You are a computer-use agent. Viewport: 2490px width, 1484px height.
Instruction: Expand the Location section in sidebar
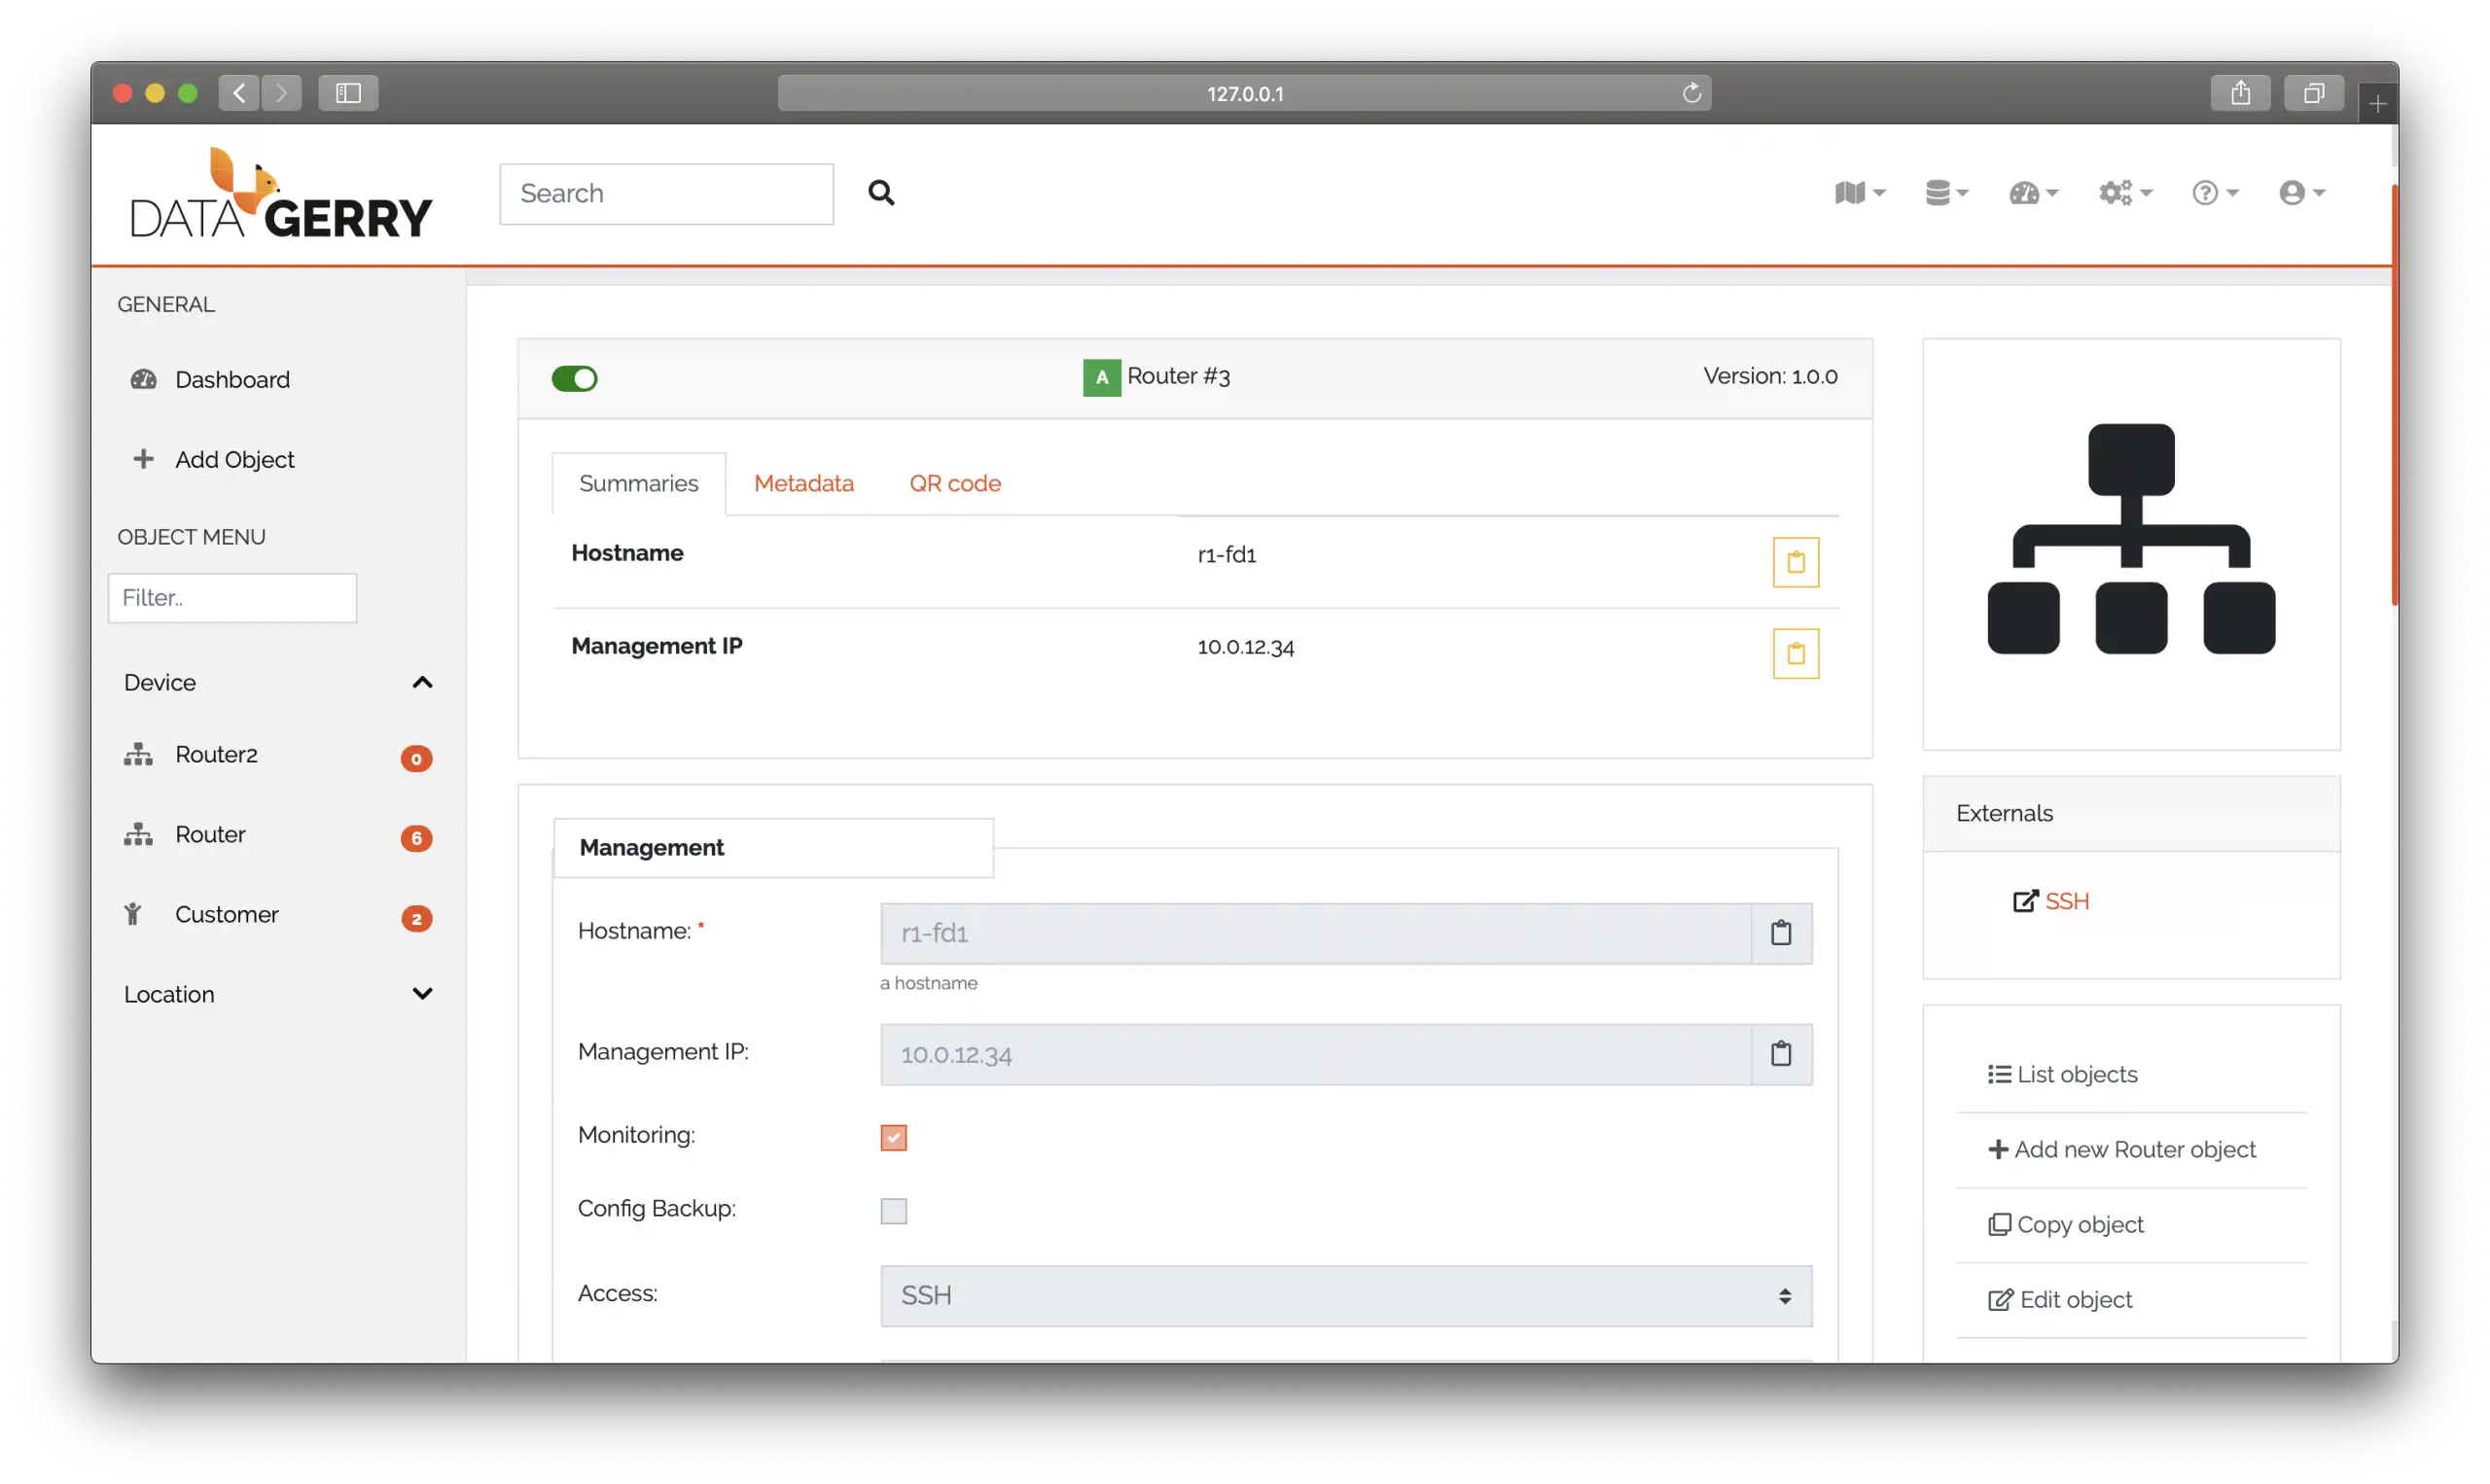[422, 993]
